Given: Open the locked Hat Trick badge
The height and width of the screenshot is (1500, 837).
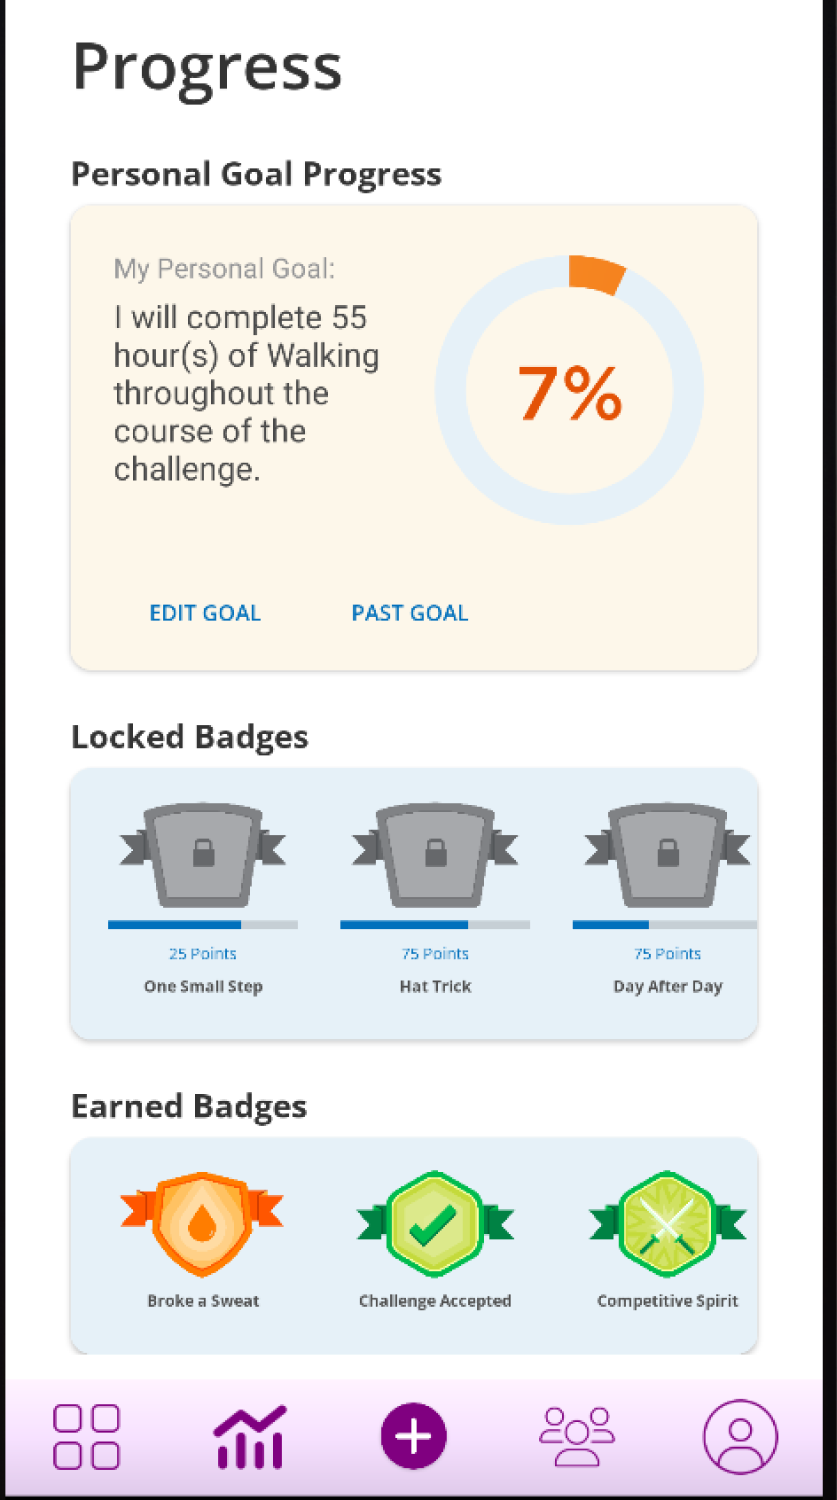Looking at the screenshot, I should pyautogui.click(x=435, y=855).
